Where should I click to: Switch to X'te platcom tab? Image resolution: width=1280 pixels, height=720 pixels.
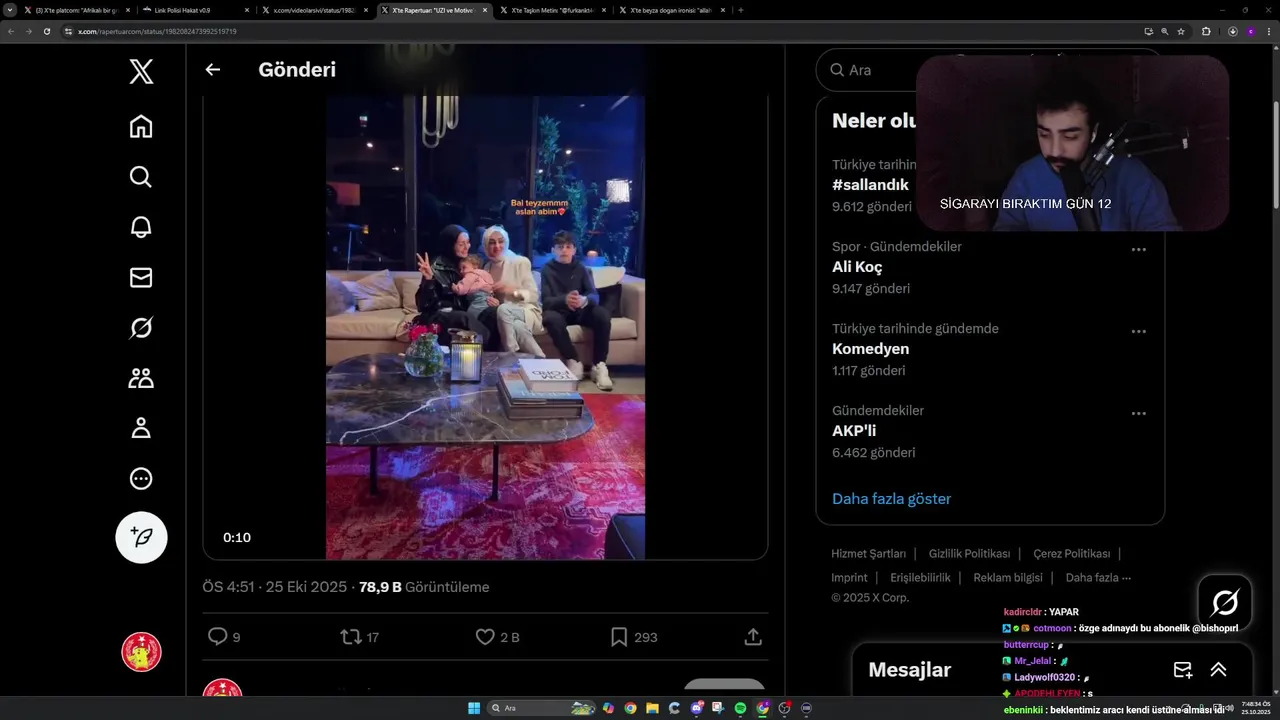pyautogui.click(x=76, y=10)
